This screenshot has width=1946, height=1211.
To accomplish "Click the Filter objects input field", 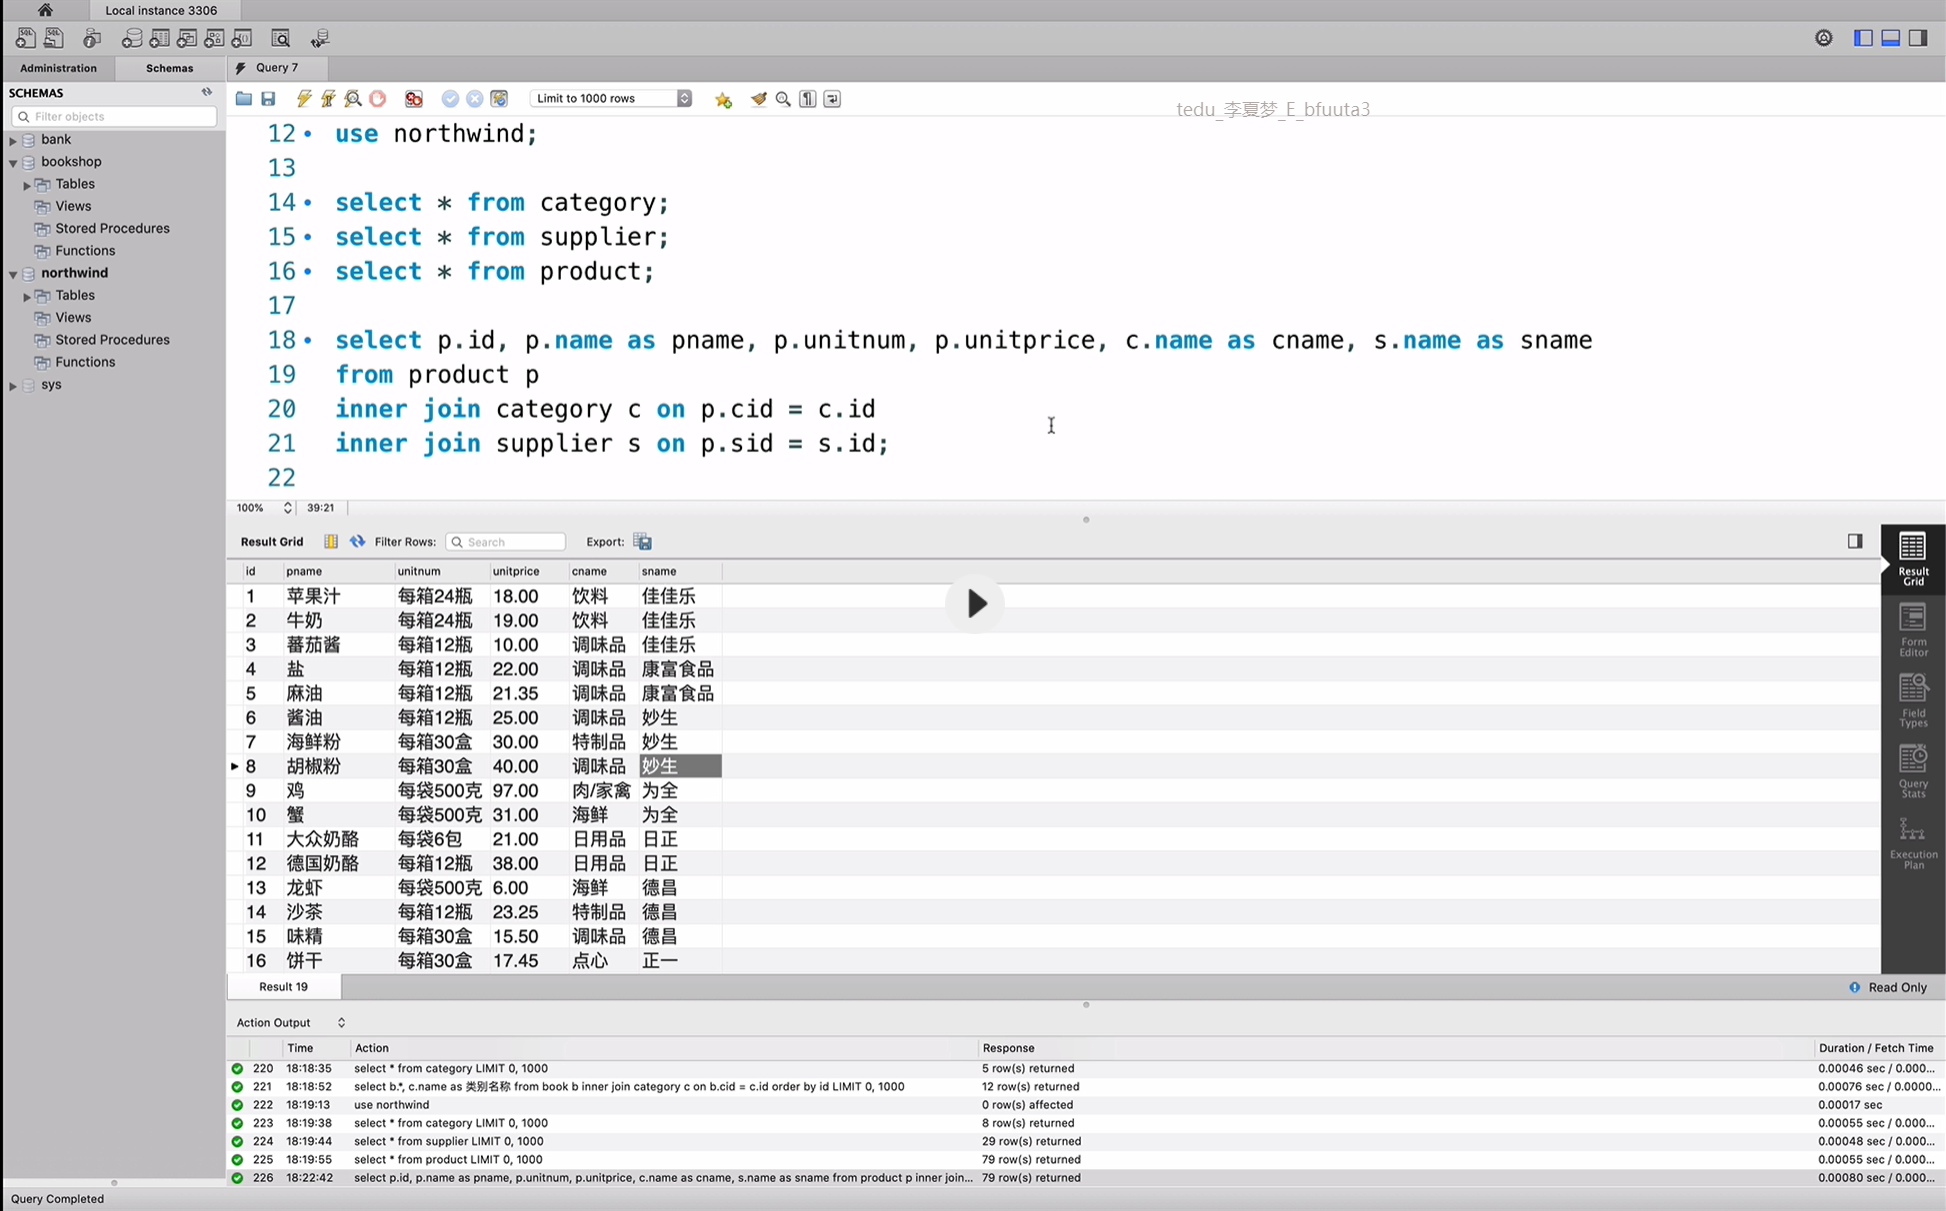I will click(114, 117).
